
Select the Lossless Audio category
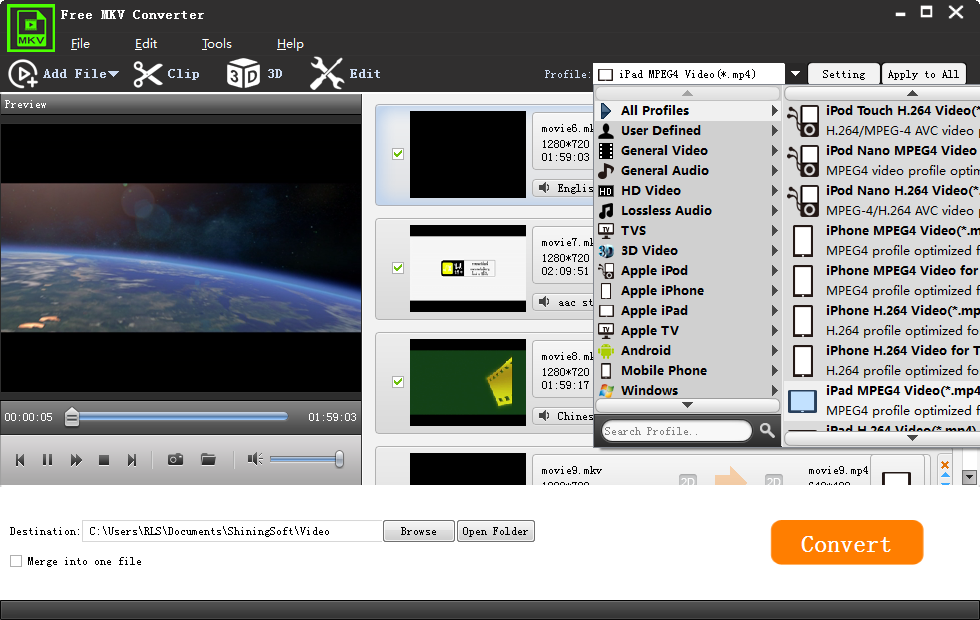[688, 211]
